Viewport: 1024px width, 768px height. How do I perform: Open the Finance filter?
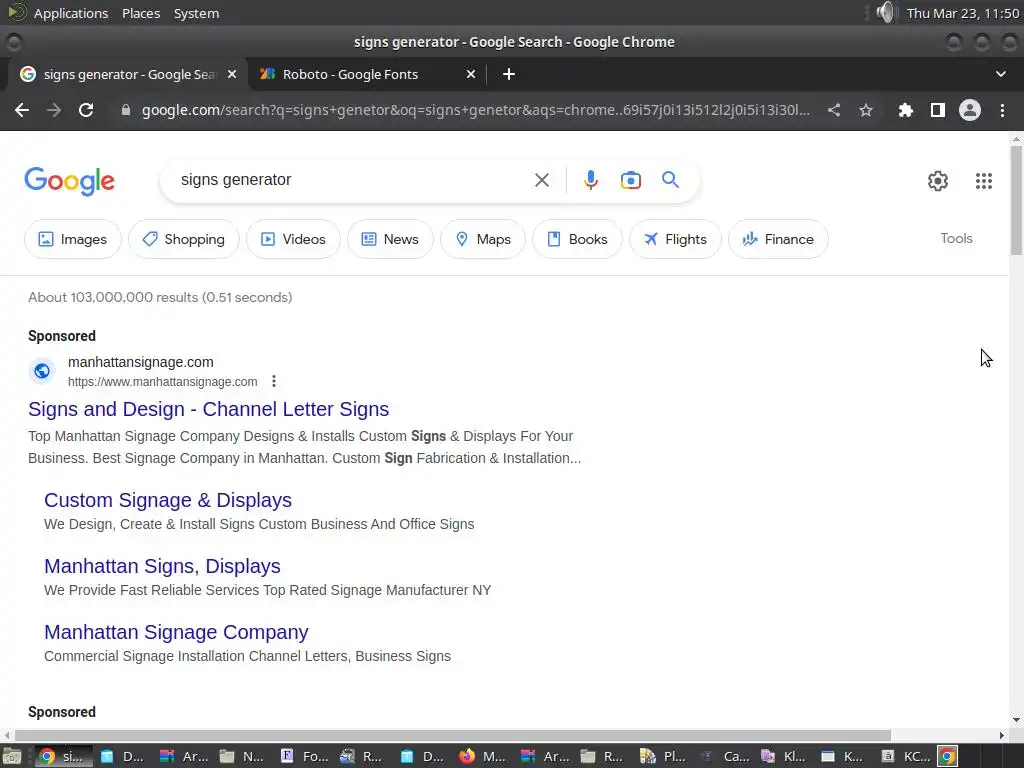pyautogui.click(x=778, y=239)
